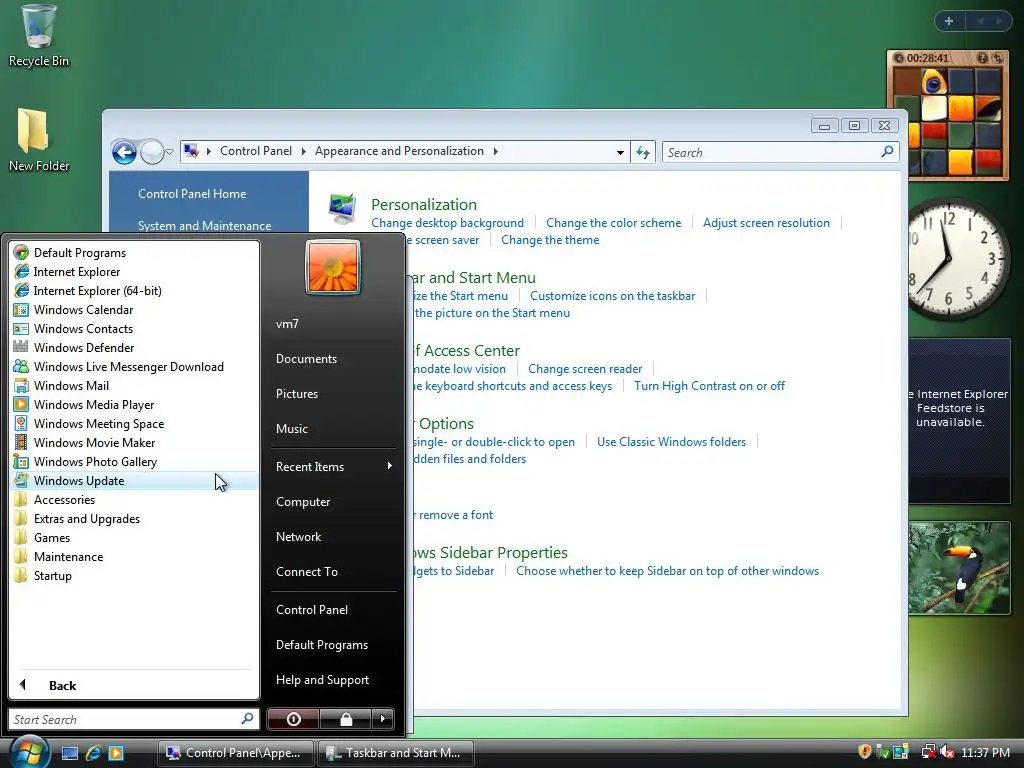Expand Recent Items submenu
Image resolution: width=1024 pixels, height=768 pixels.
(x=334, y=466)
